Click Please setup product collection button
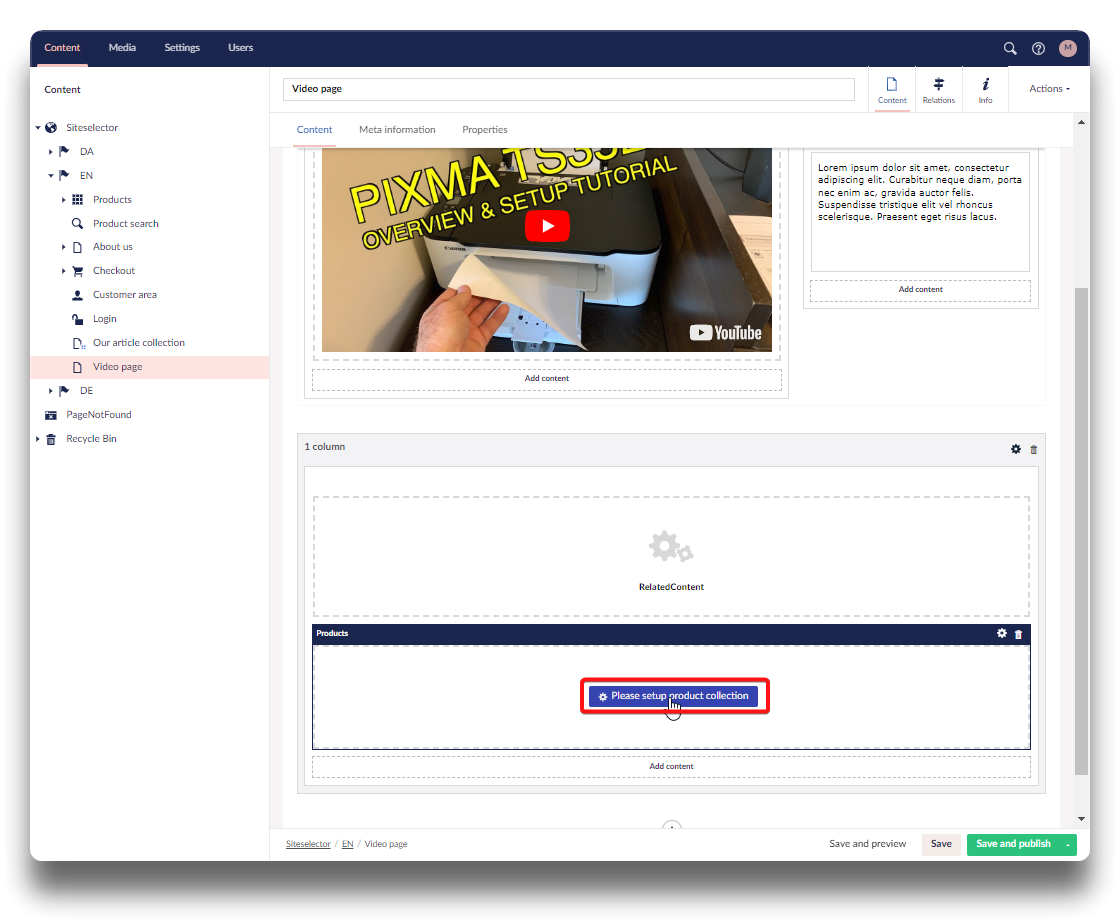1120x923 pixels. (673, 696)
